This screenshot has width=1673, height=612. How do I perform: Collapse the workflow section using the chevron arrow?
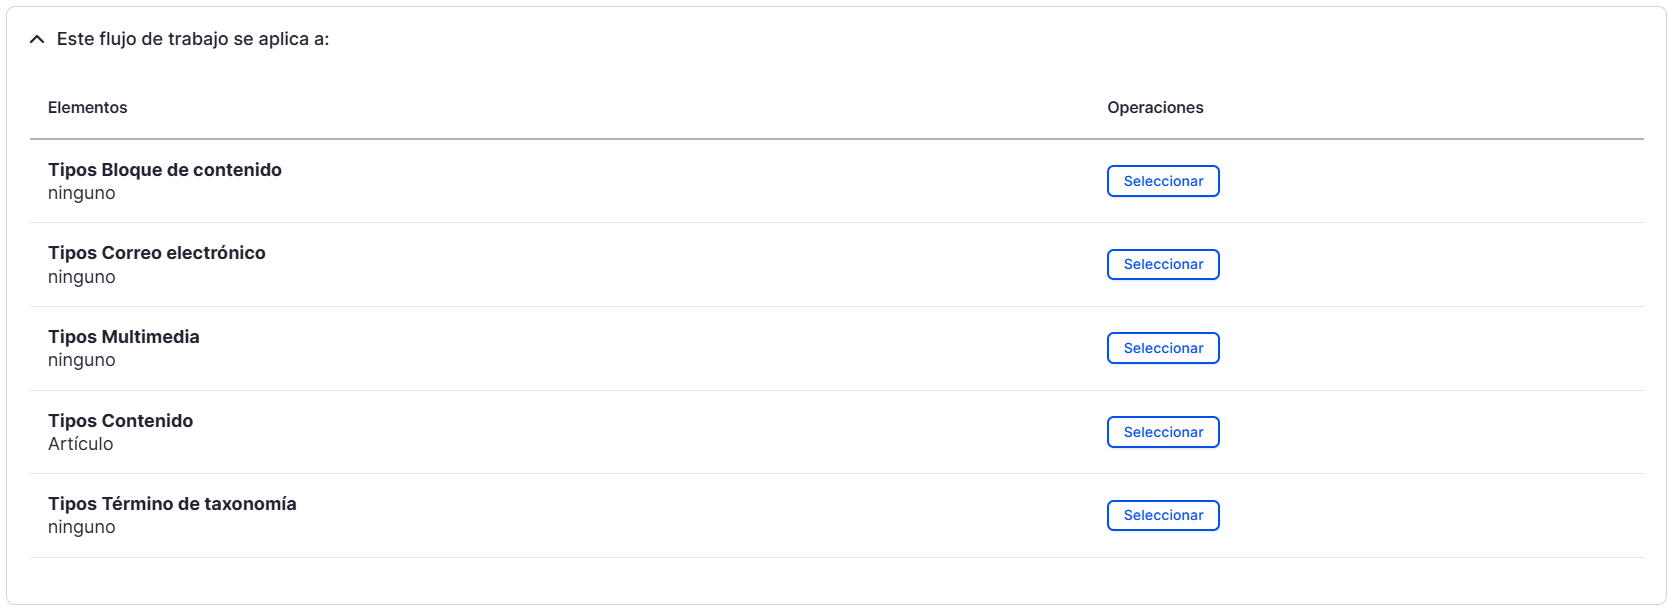37,39
